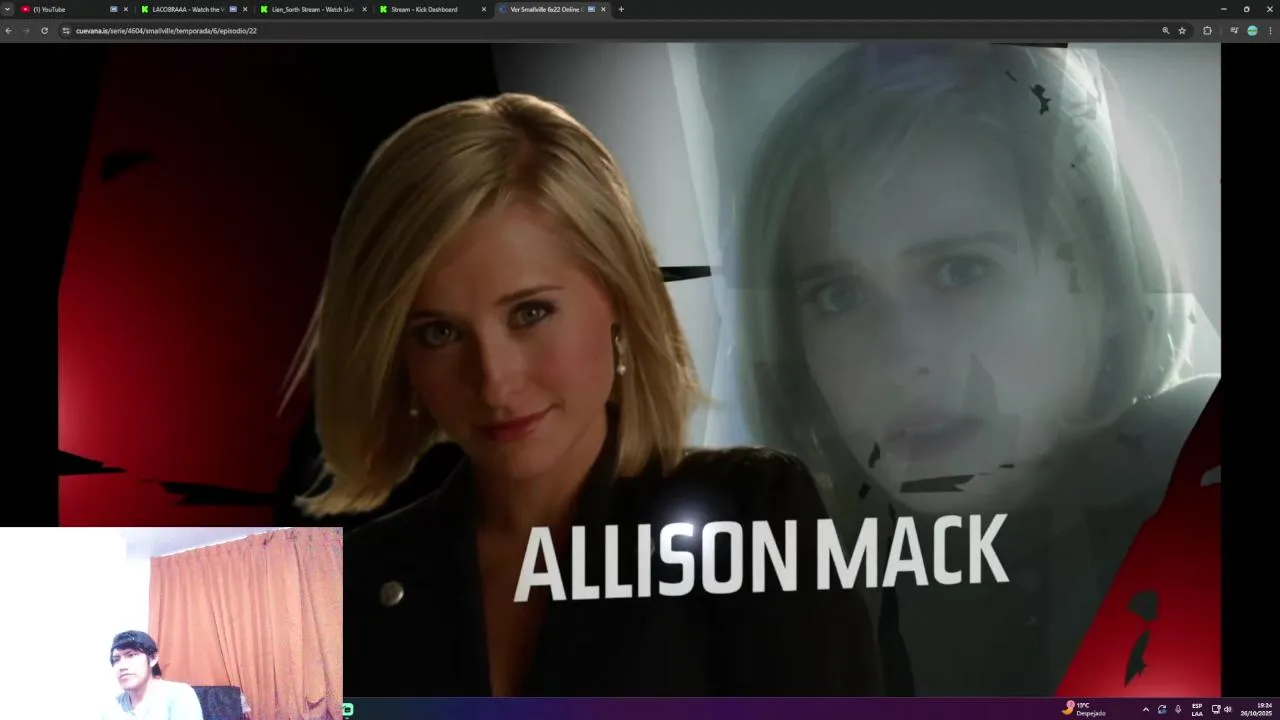Click the media indicator on YouTube tab
Image resolution: width=1280 pixels, height=720 pixels.
tap(113, 9)
